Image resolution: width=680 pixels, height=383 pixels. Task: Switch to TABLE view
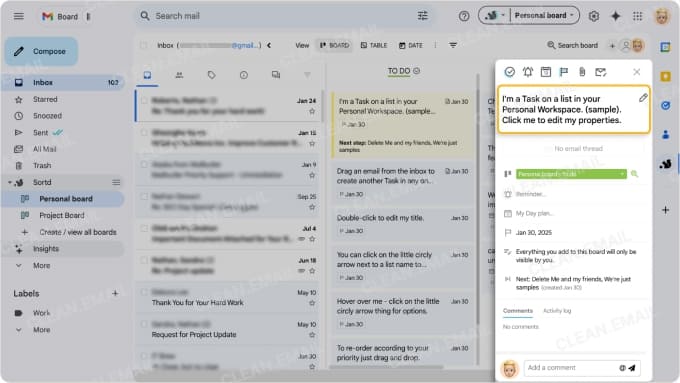pos(374,45)
